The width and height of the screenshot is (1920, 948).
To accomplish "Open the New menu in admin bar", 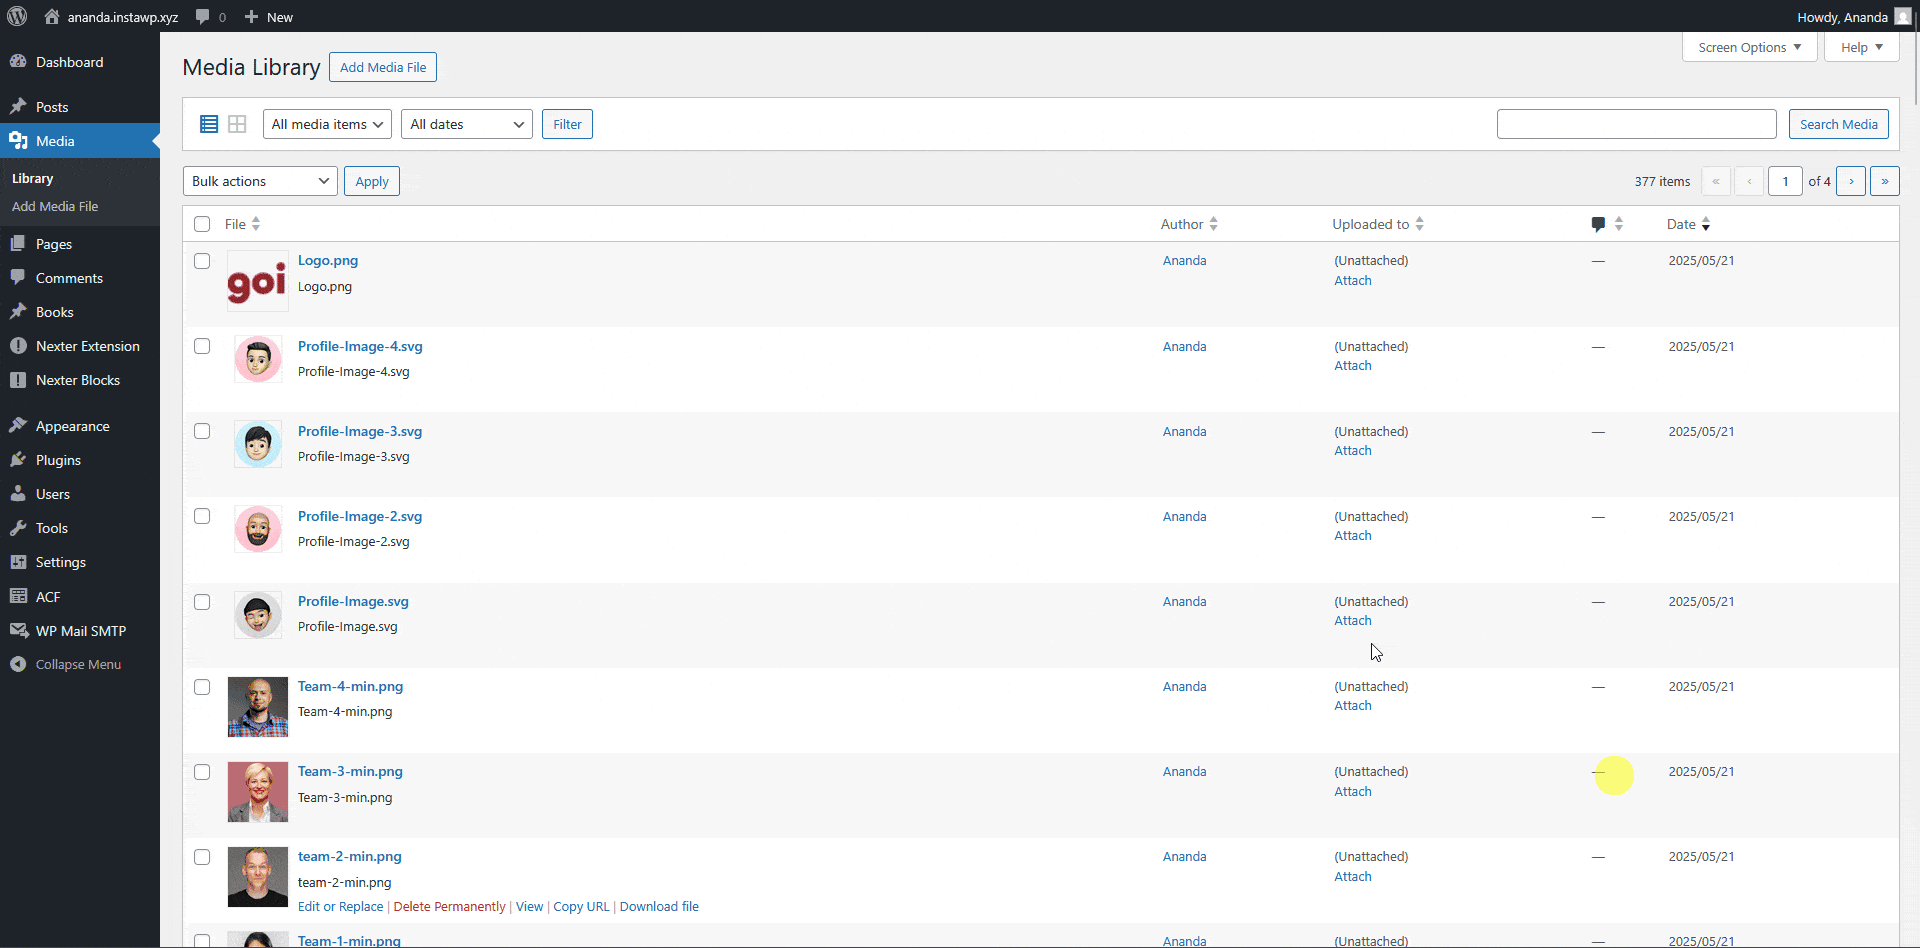I will pos(268,16).
